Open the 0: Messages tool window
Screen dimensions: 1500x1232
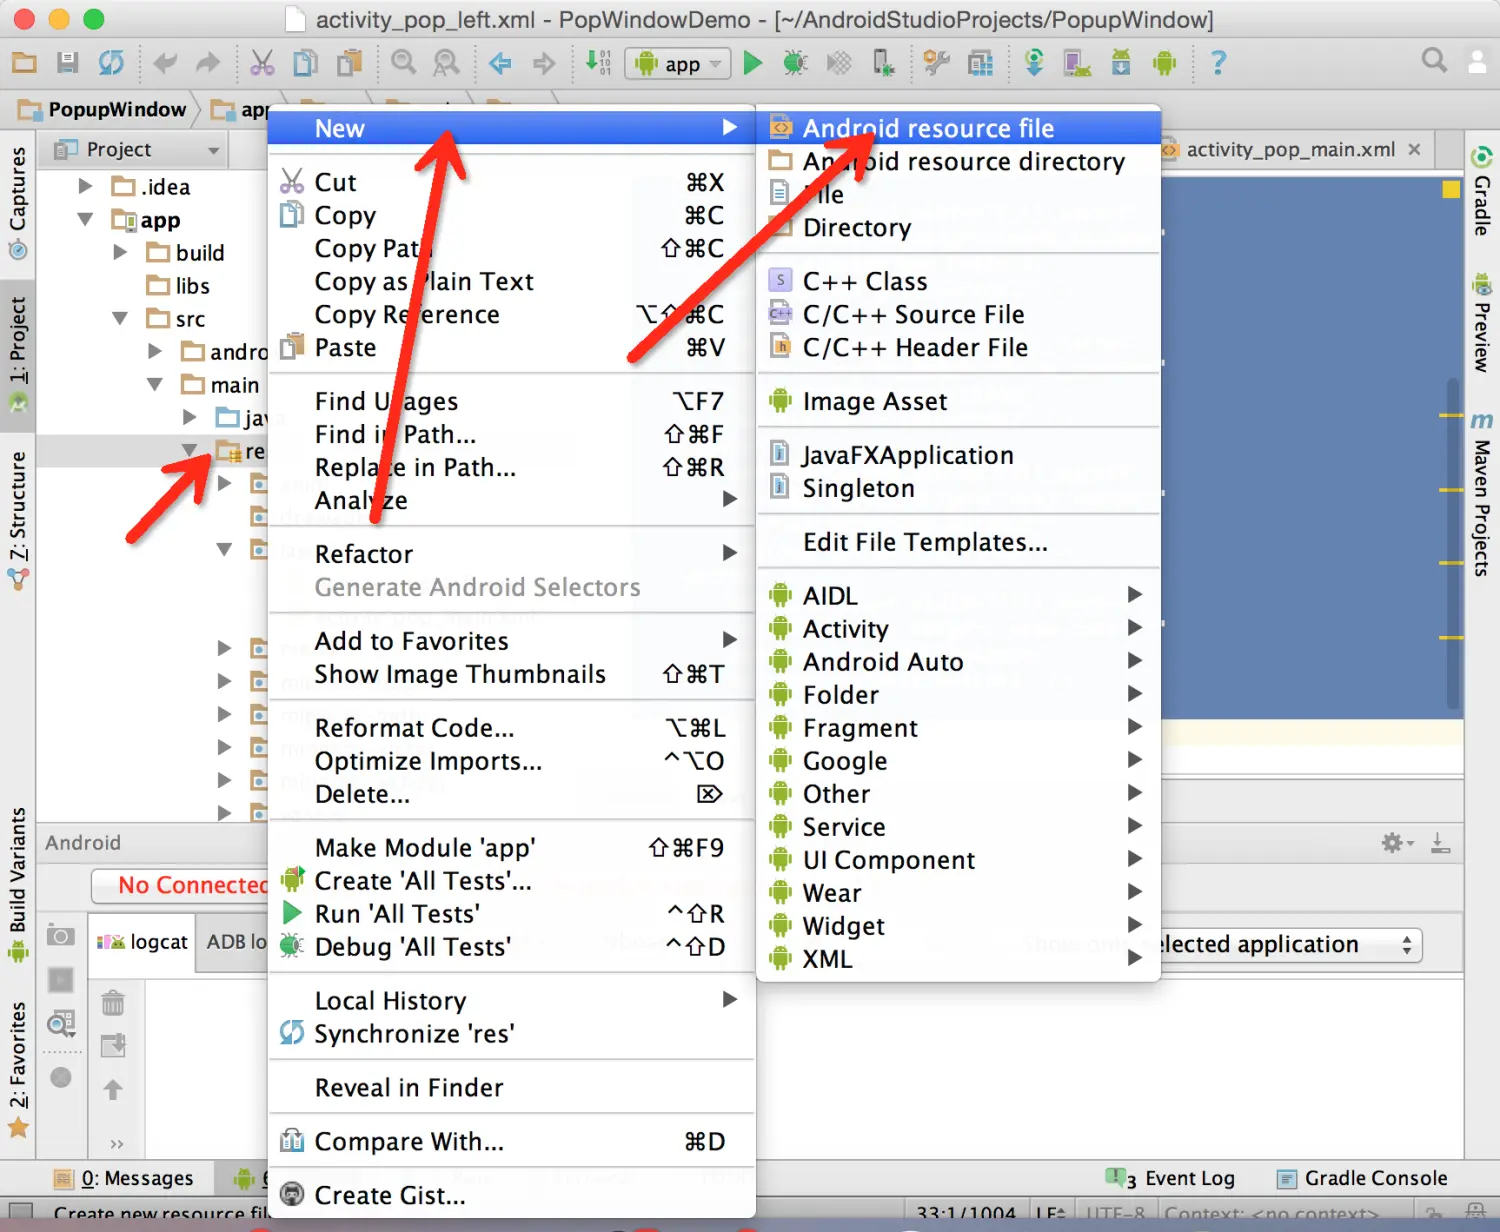[123, 1178]
